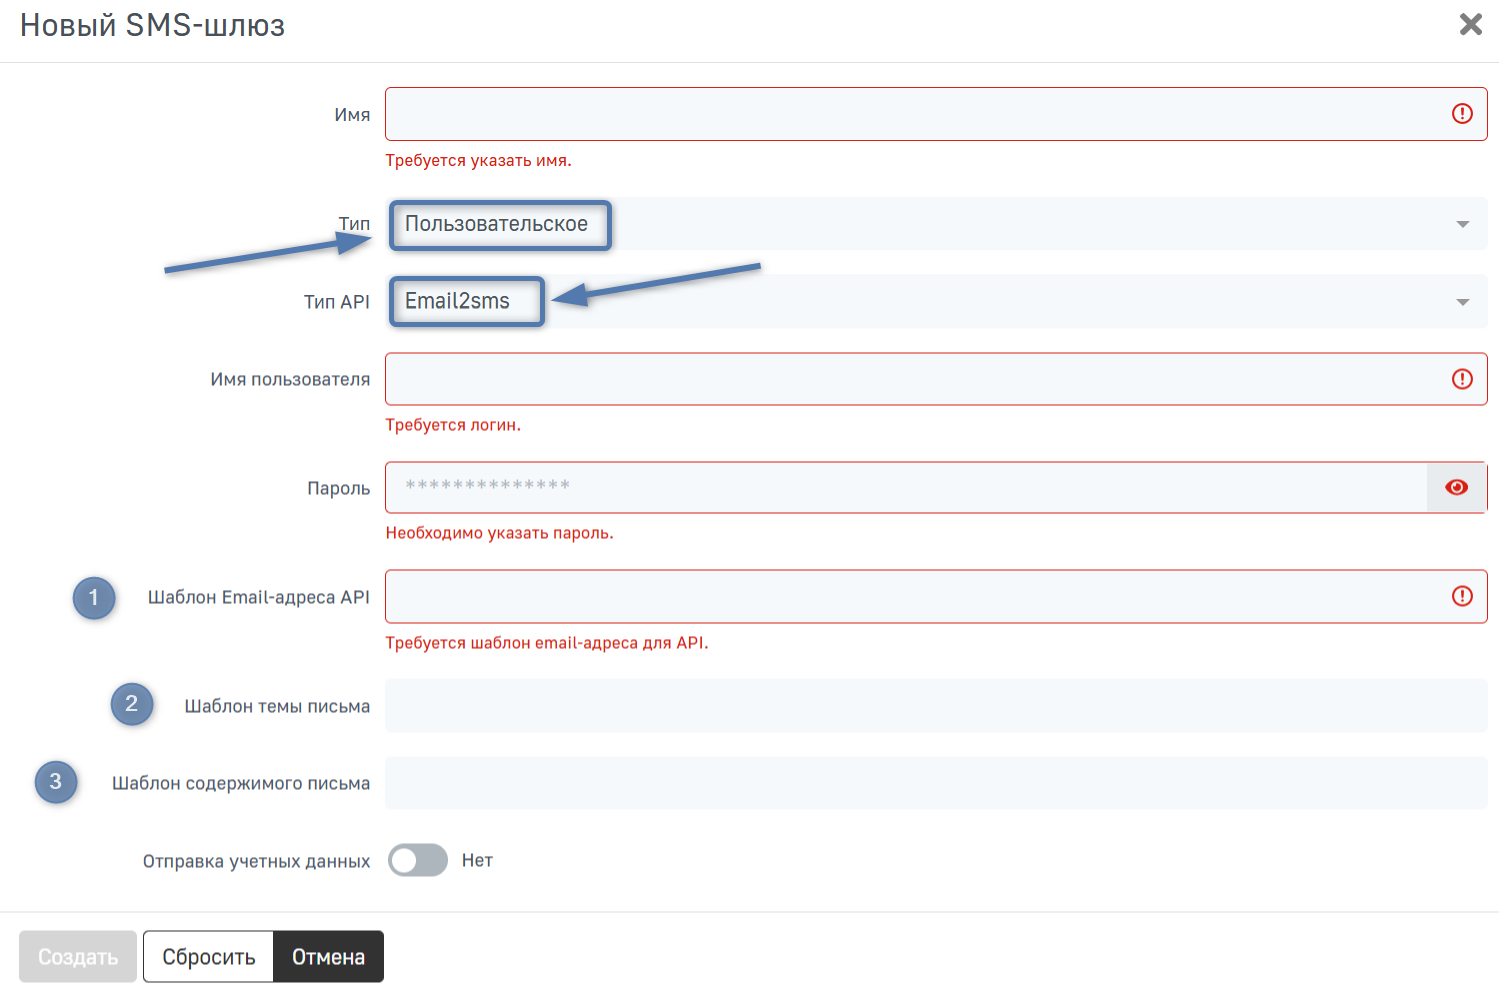
Task: Focus the Имя input field
Action: pos(910,114)
